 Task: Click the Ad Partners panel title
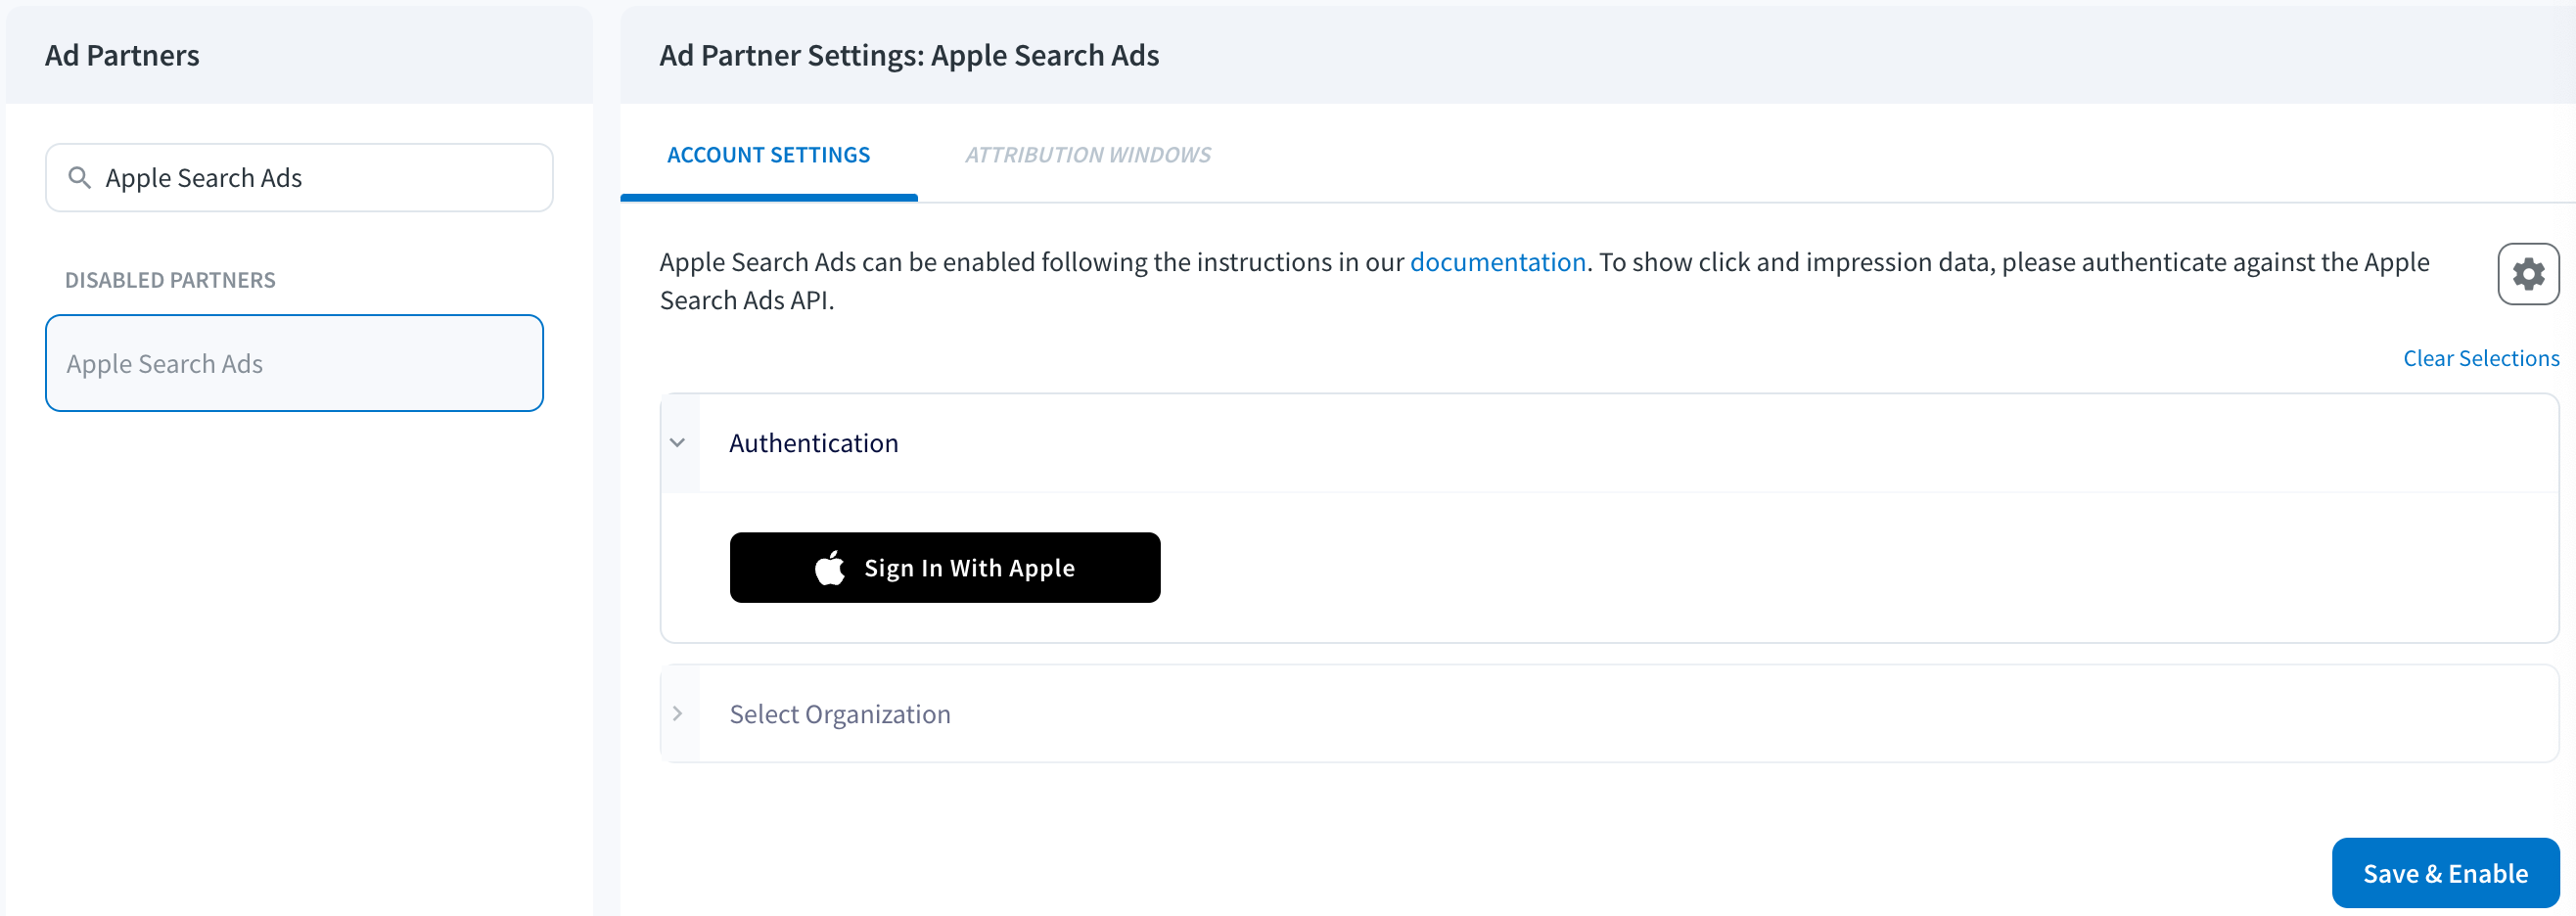coord(122,55)
